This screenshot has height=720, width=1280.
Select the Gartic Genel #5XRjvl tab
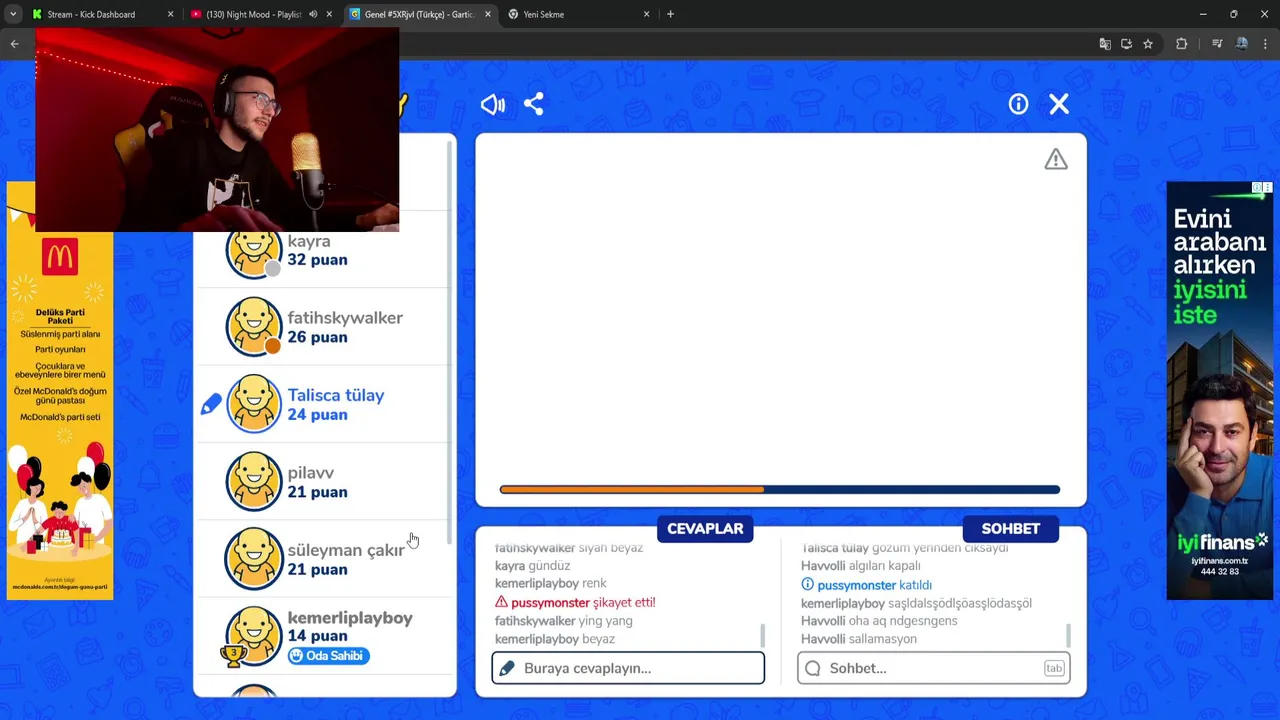(x=419, y=14)
